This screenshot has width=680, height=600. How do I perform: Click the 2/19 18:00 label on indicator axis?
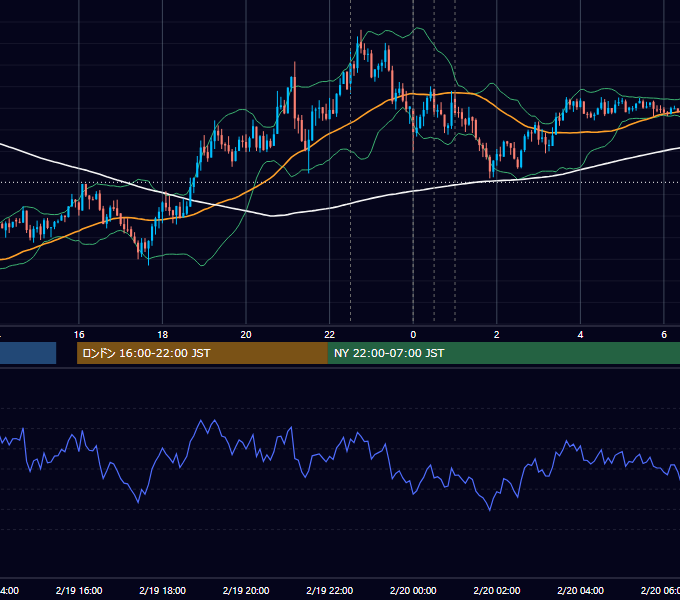click(x=163, y=590)
